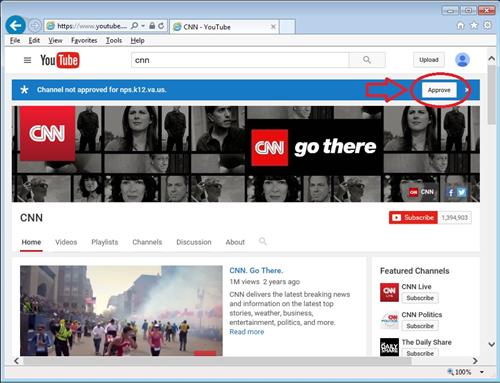Click the CNN Live channel icon

[389, 292]
